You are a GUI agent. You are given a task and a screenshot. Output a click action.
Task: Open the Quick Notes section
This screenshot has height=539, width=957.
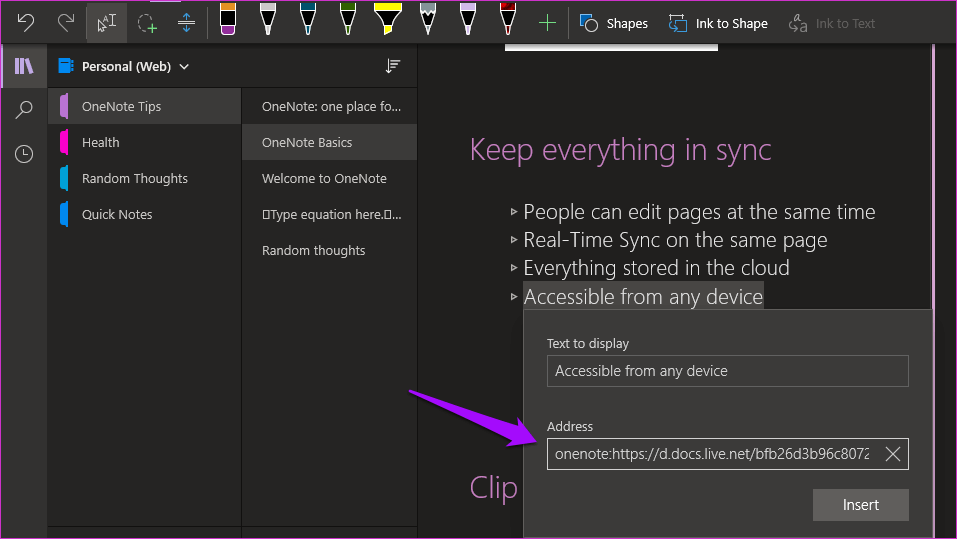coord(145,214)
